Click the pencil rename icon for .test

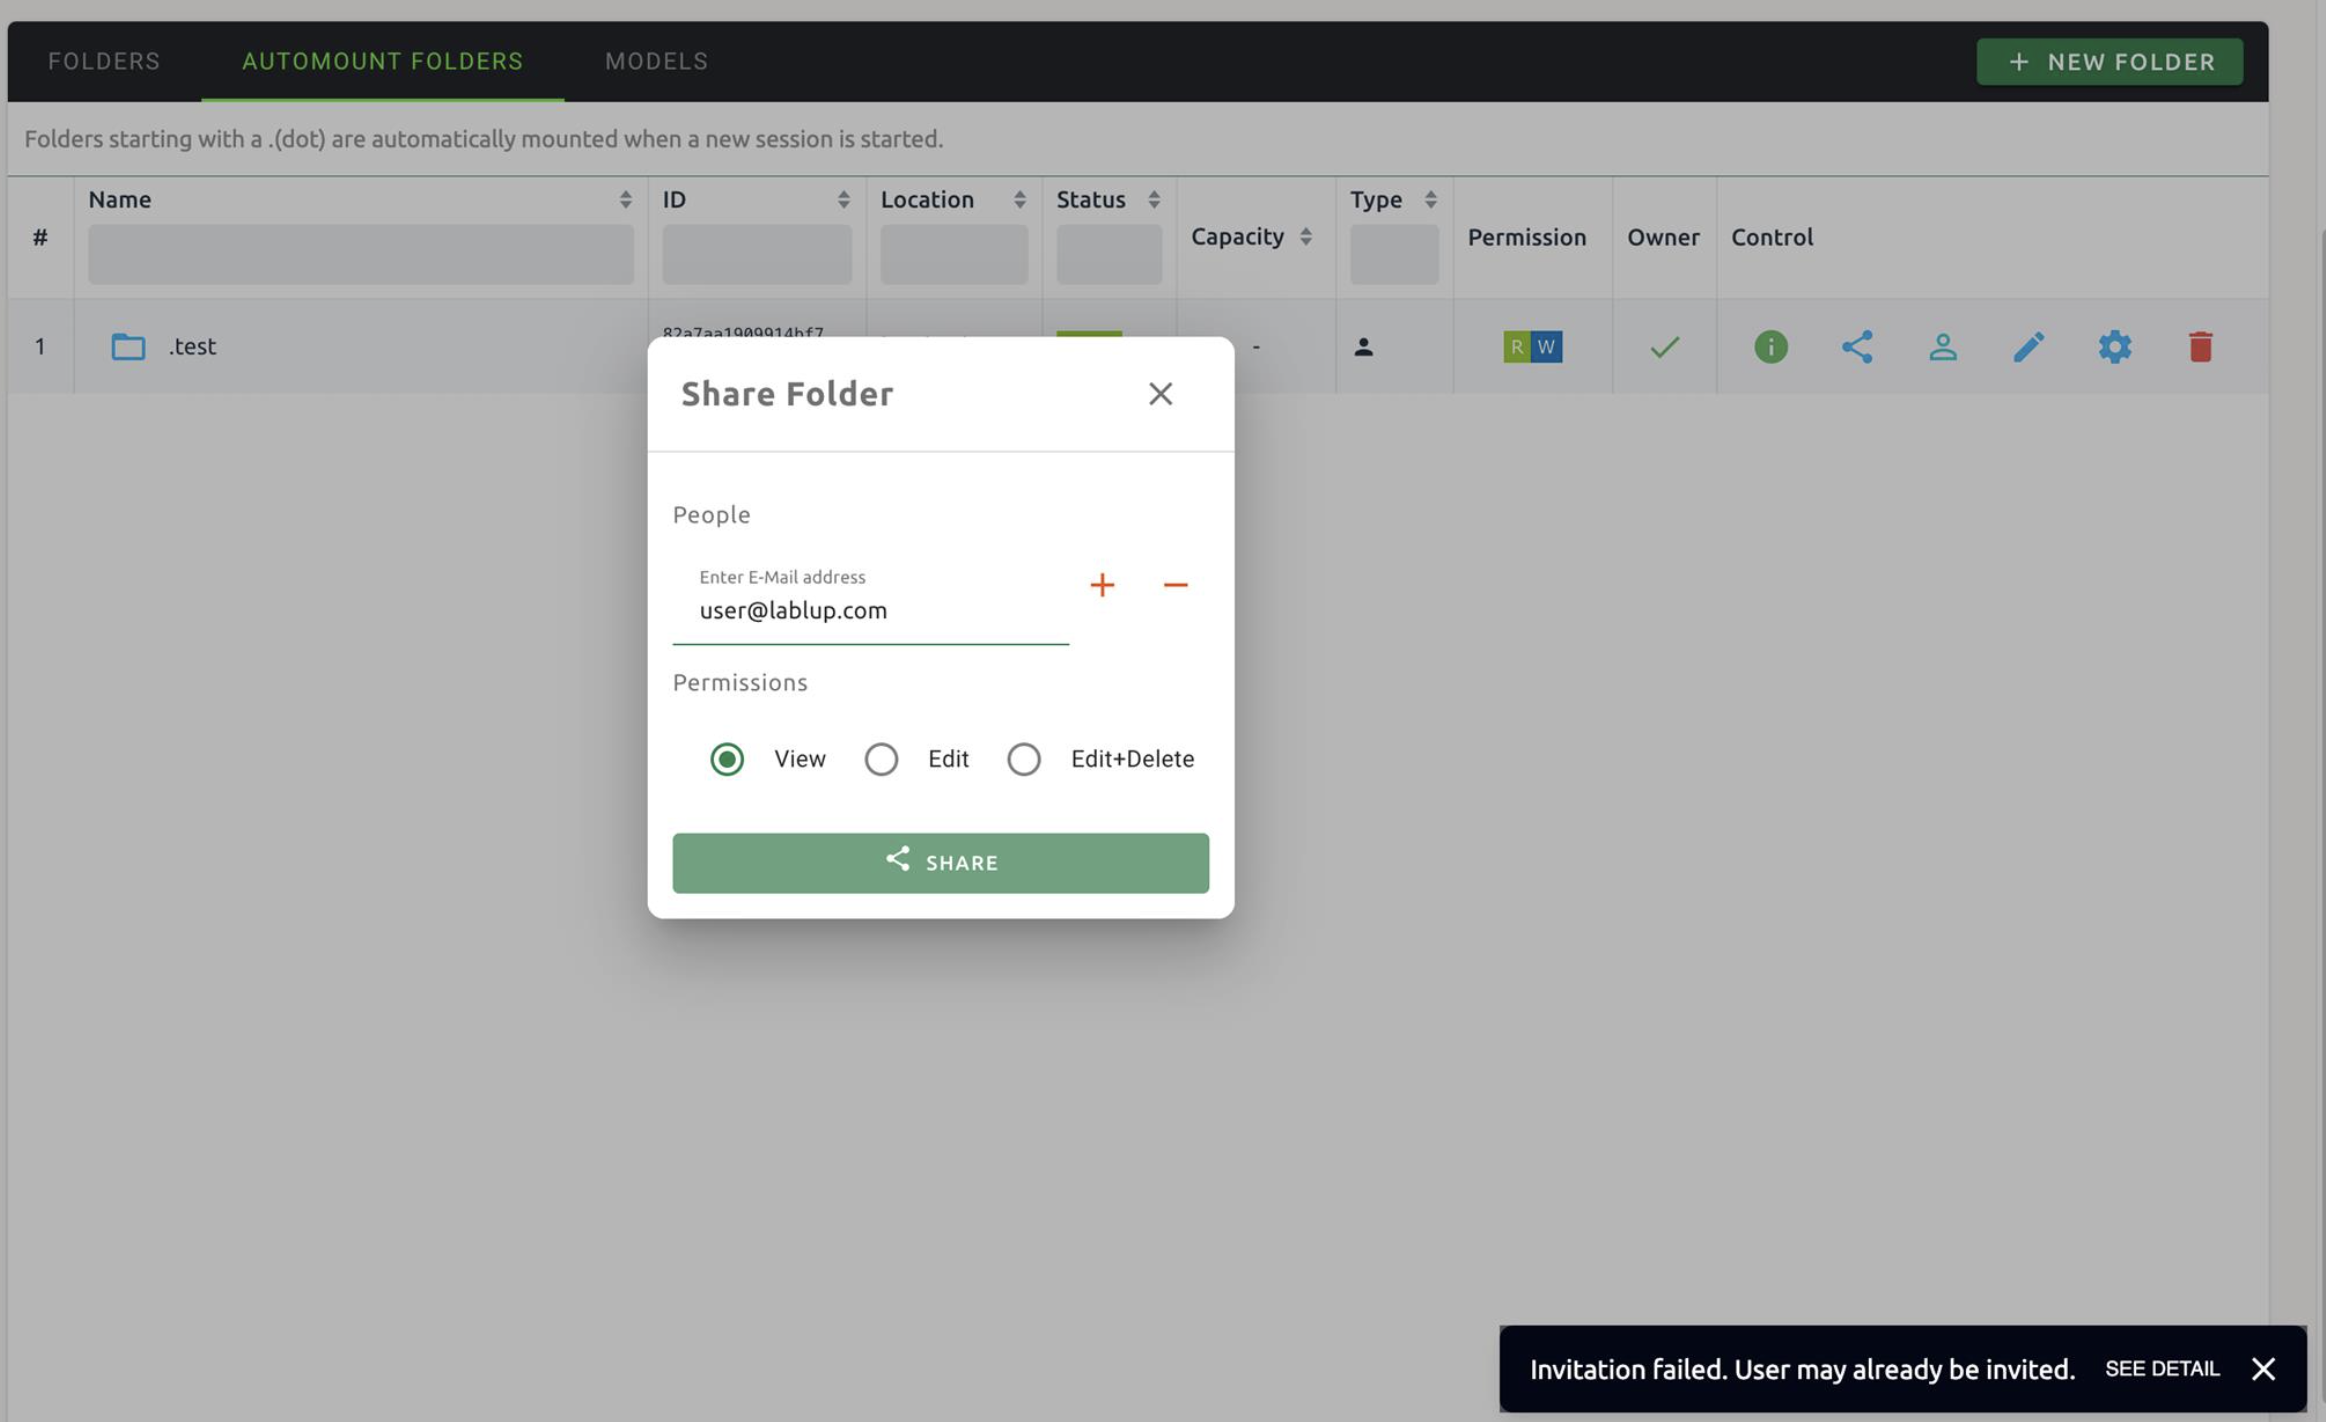(x=2028, y=347)
